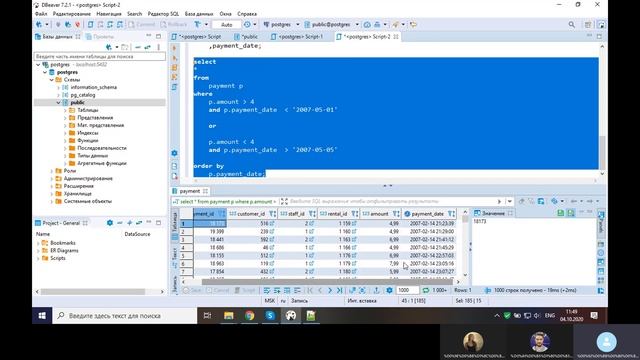Open Редактор SQL menu
This screenshot has height=360, width=640.
coord(163,13)
